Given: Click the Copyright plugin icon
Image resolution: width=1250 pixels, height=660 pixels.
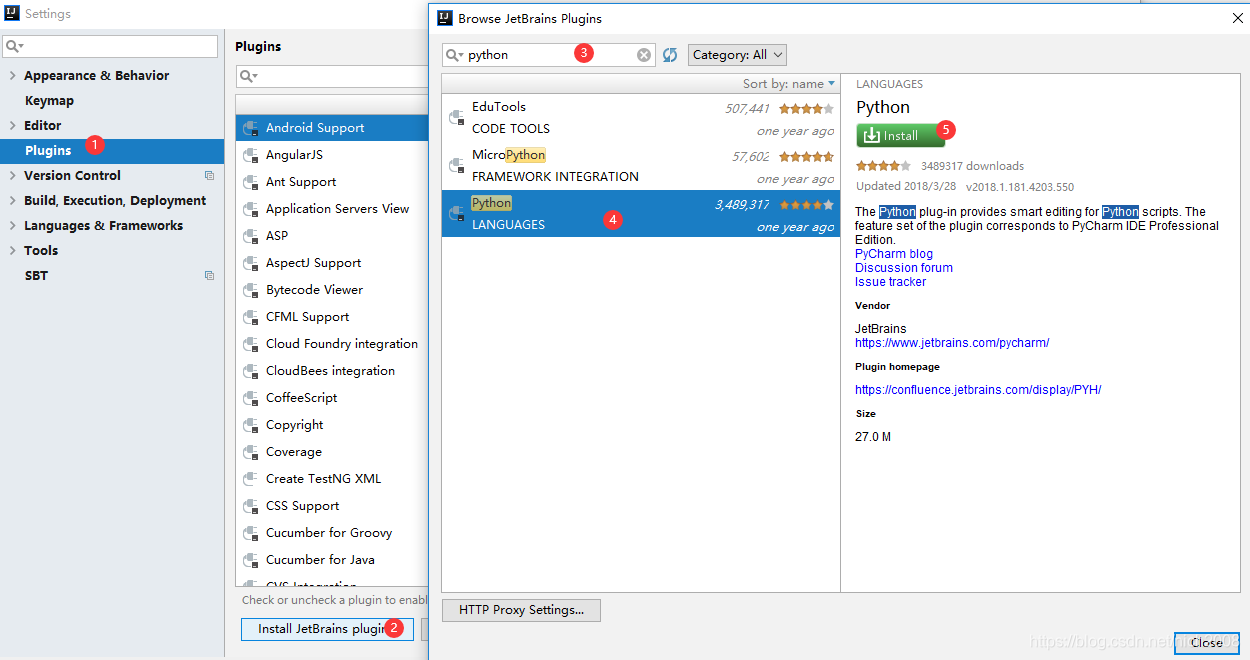Looking at the screenshot, I should pyautogui.click(x=251, y=425).
